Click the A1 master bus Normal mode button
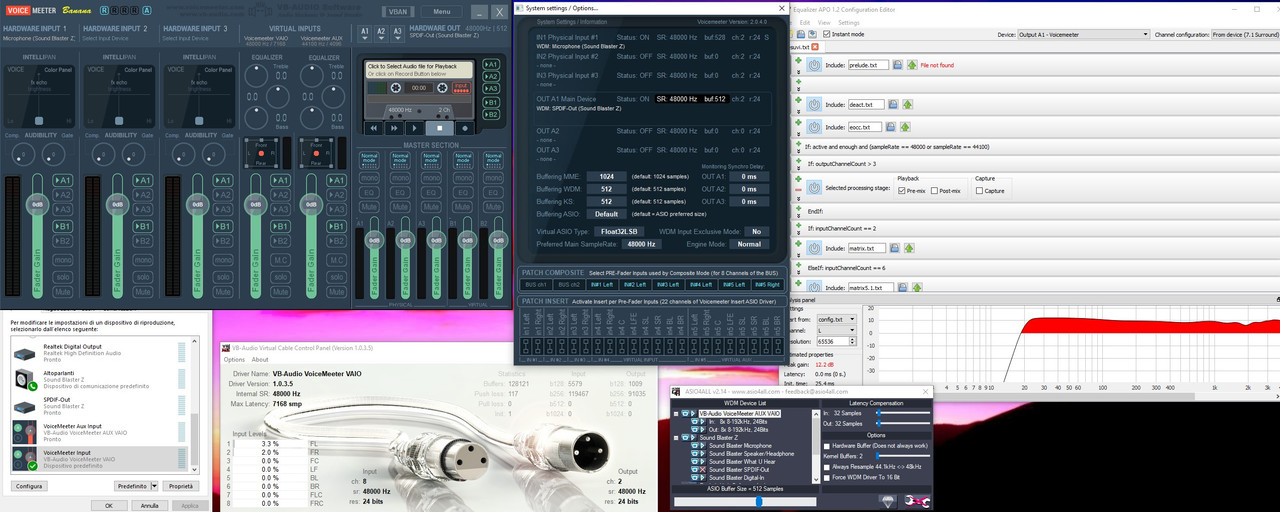This screenshot has height=512, width=1280. click(370, 158)
